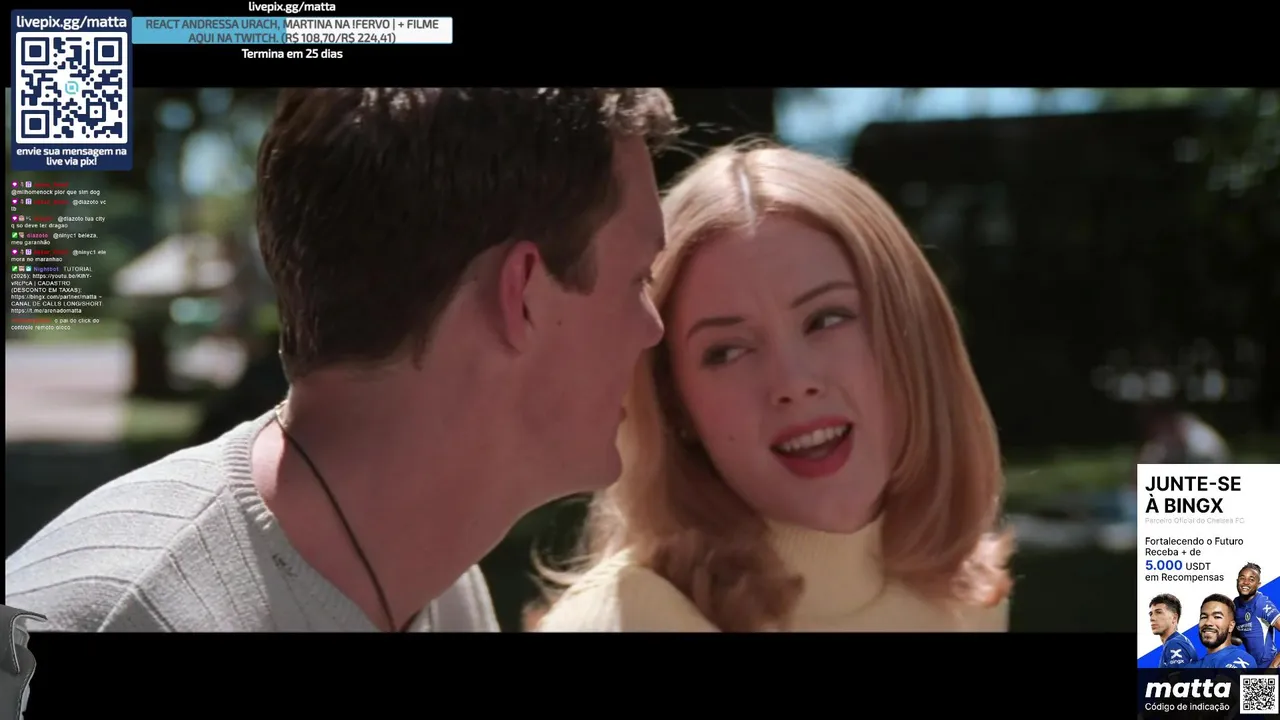This screenshot has width=1280, height=720.
Task: Click the BingX ad players image
Action: (x=1208, y=617)
